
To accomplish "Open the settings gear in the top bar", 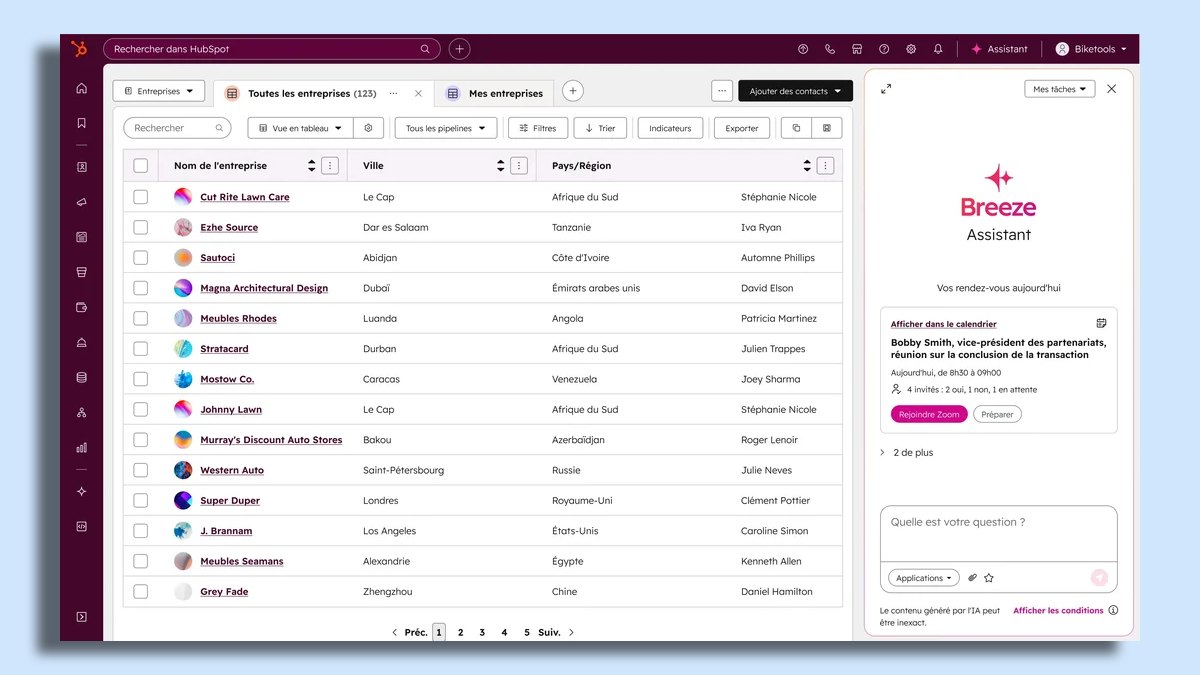I will tap(911, 49).
